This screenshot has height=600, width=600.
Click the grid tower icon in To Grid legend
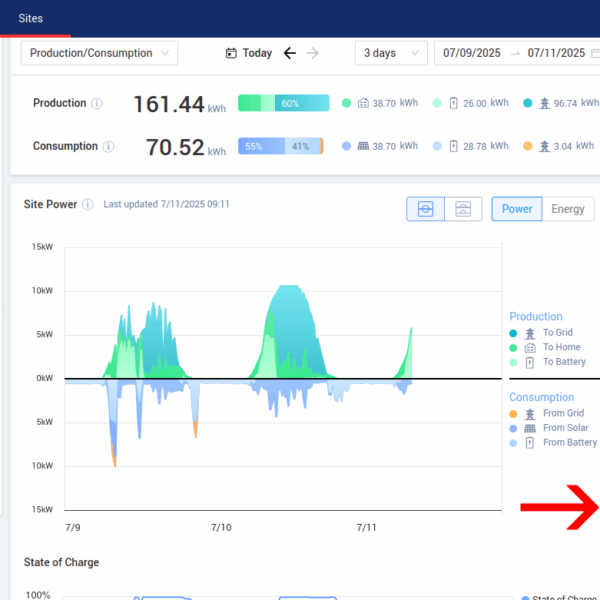[x=530, y=333]
